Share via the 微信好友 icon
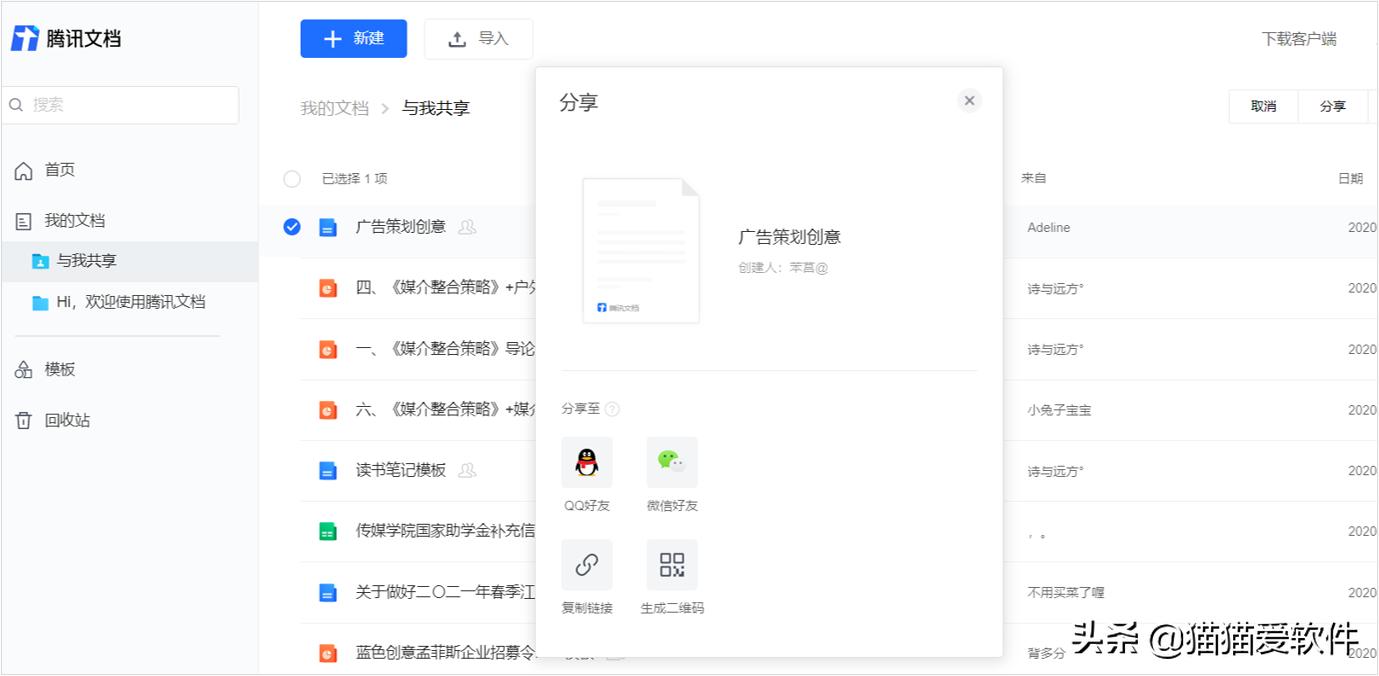Screen dimensions: 1379x676 point(671,461)
